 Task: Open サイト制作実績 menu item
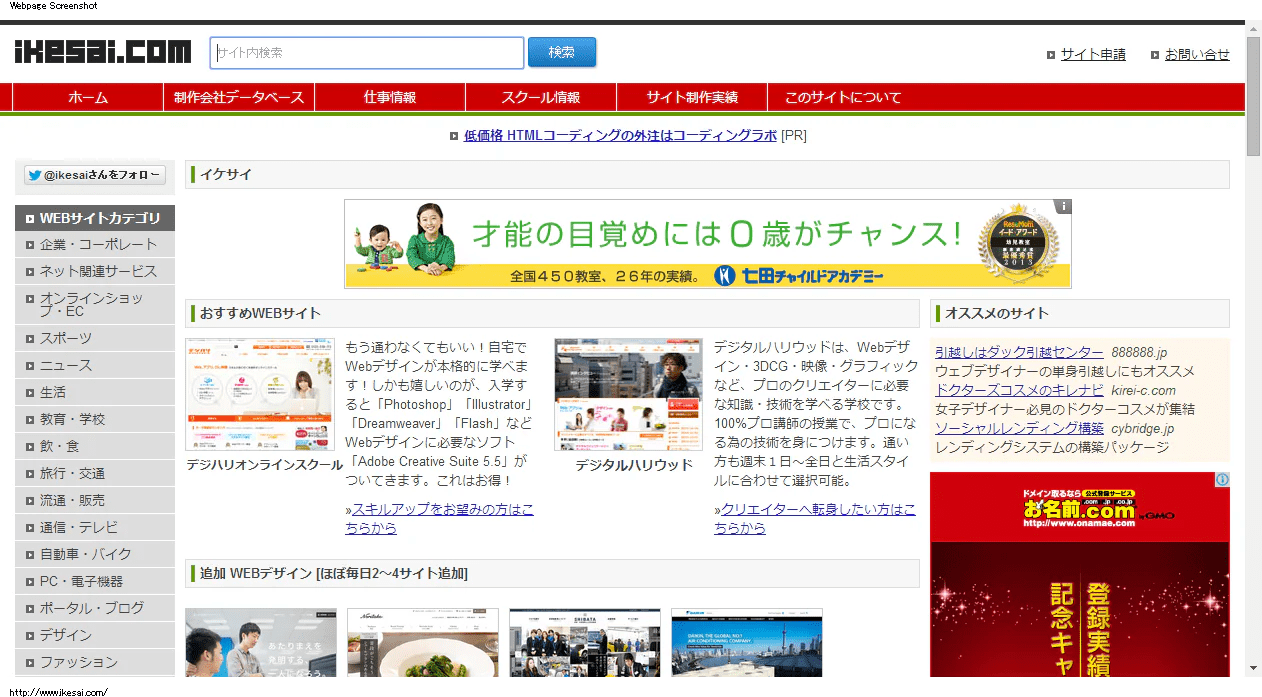[692, 97]
